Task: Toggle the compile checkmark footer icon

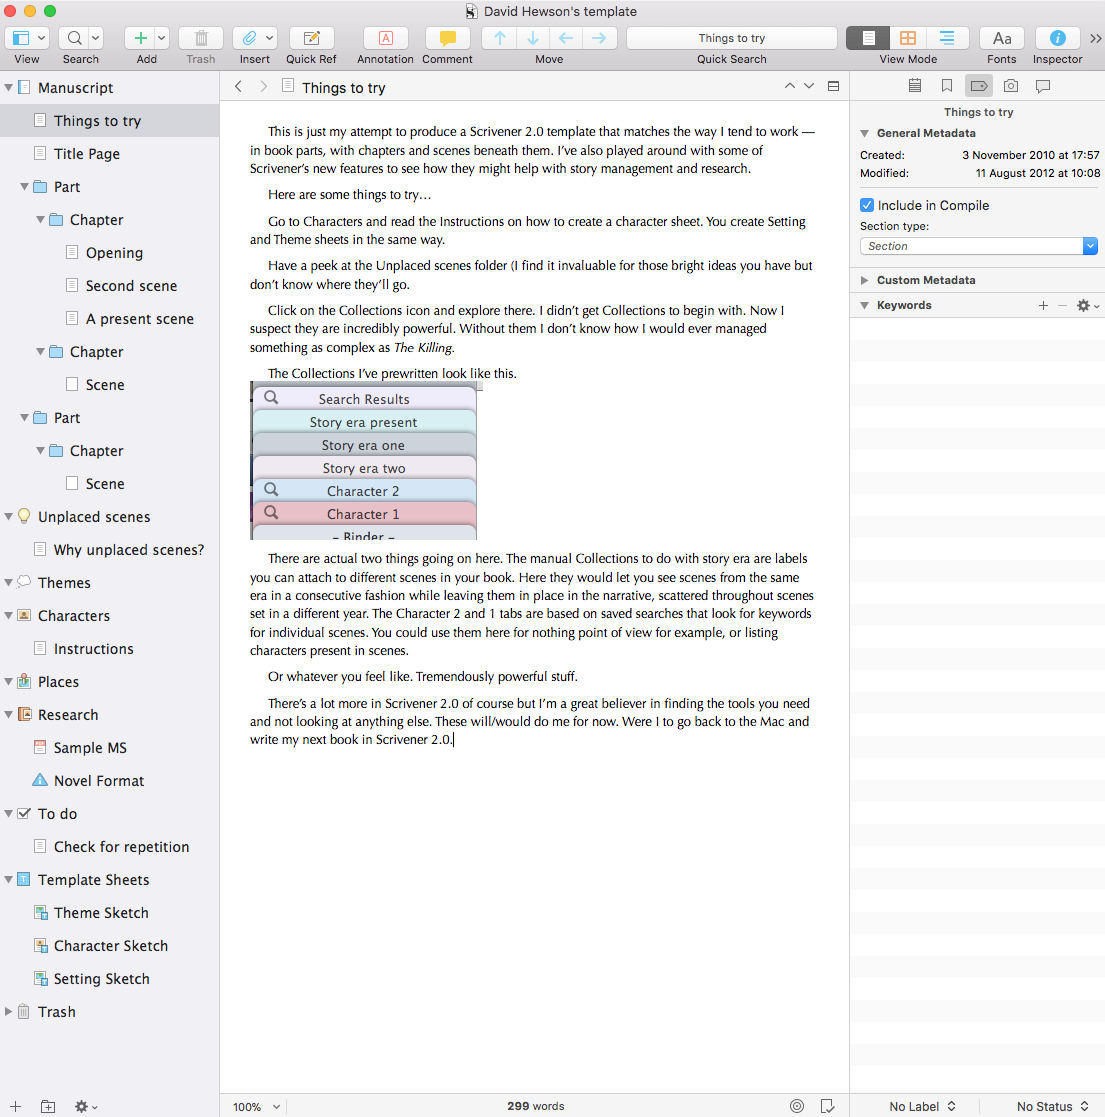Action: pos(827,1106)
